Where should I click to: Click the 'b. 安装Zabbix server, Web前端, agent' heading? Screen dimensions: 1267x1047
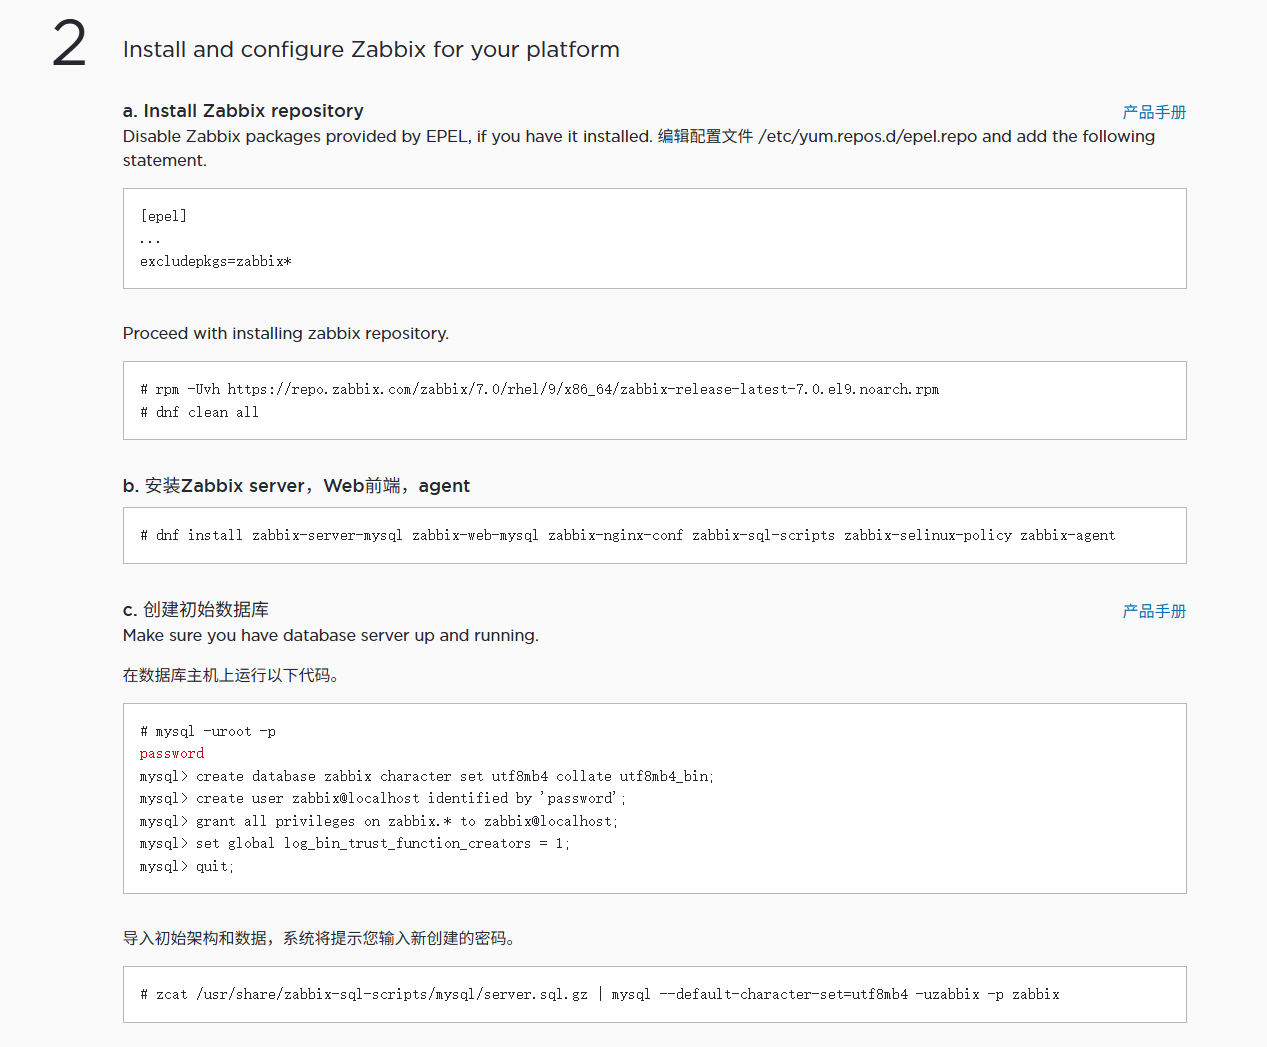tap(296, 486)
